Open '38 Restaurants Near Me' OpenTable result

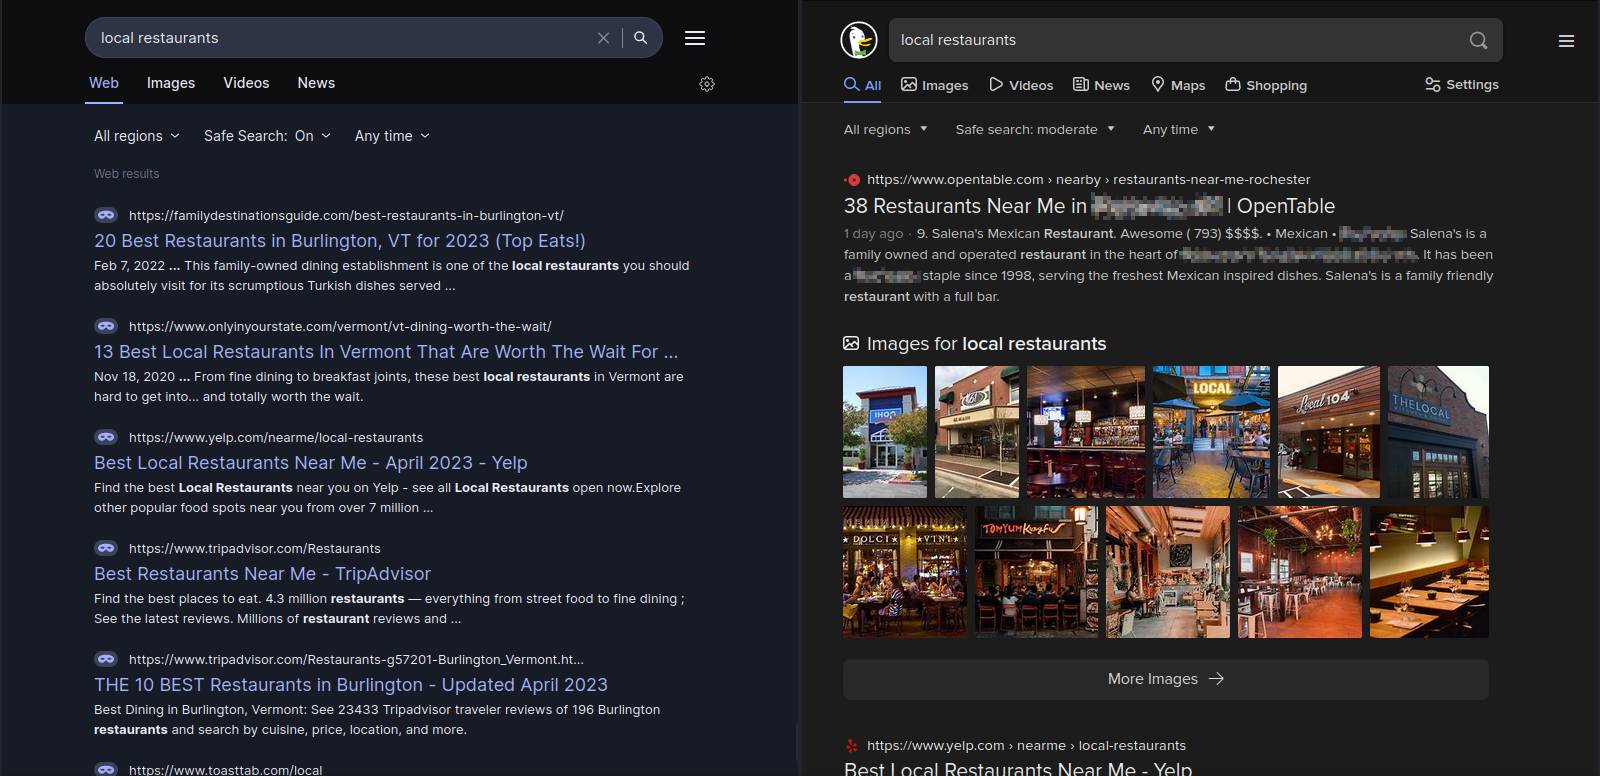point(1089,206)
